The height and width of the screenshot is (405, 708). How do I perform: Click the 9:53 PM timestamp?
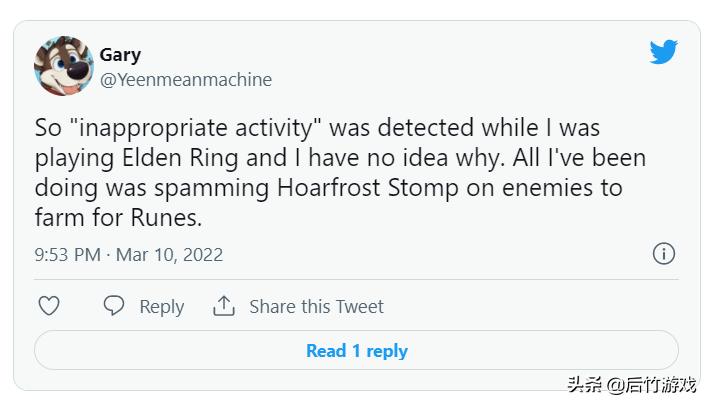(67, 255)
